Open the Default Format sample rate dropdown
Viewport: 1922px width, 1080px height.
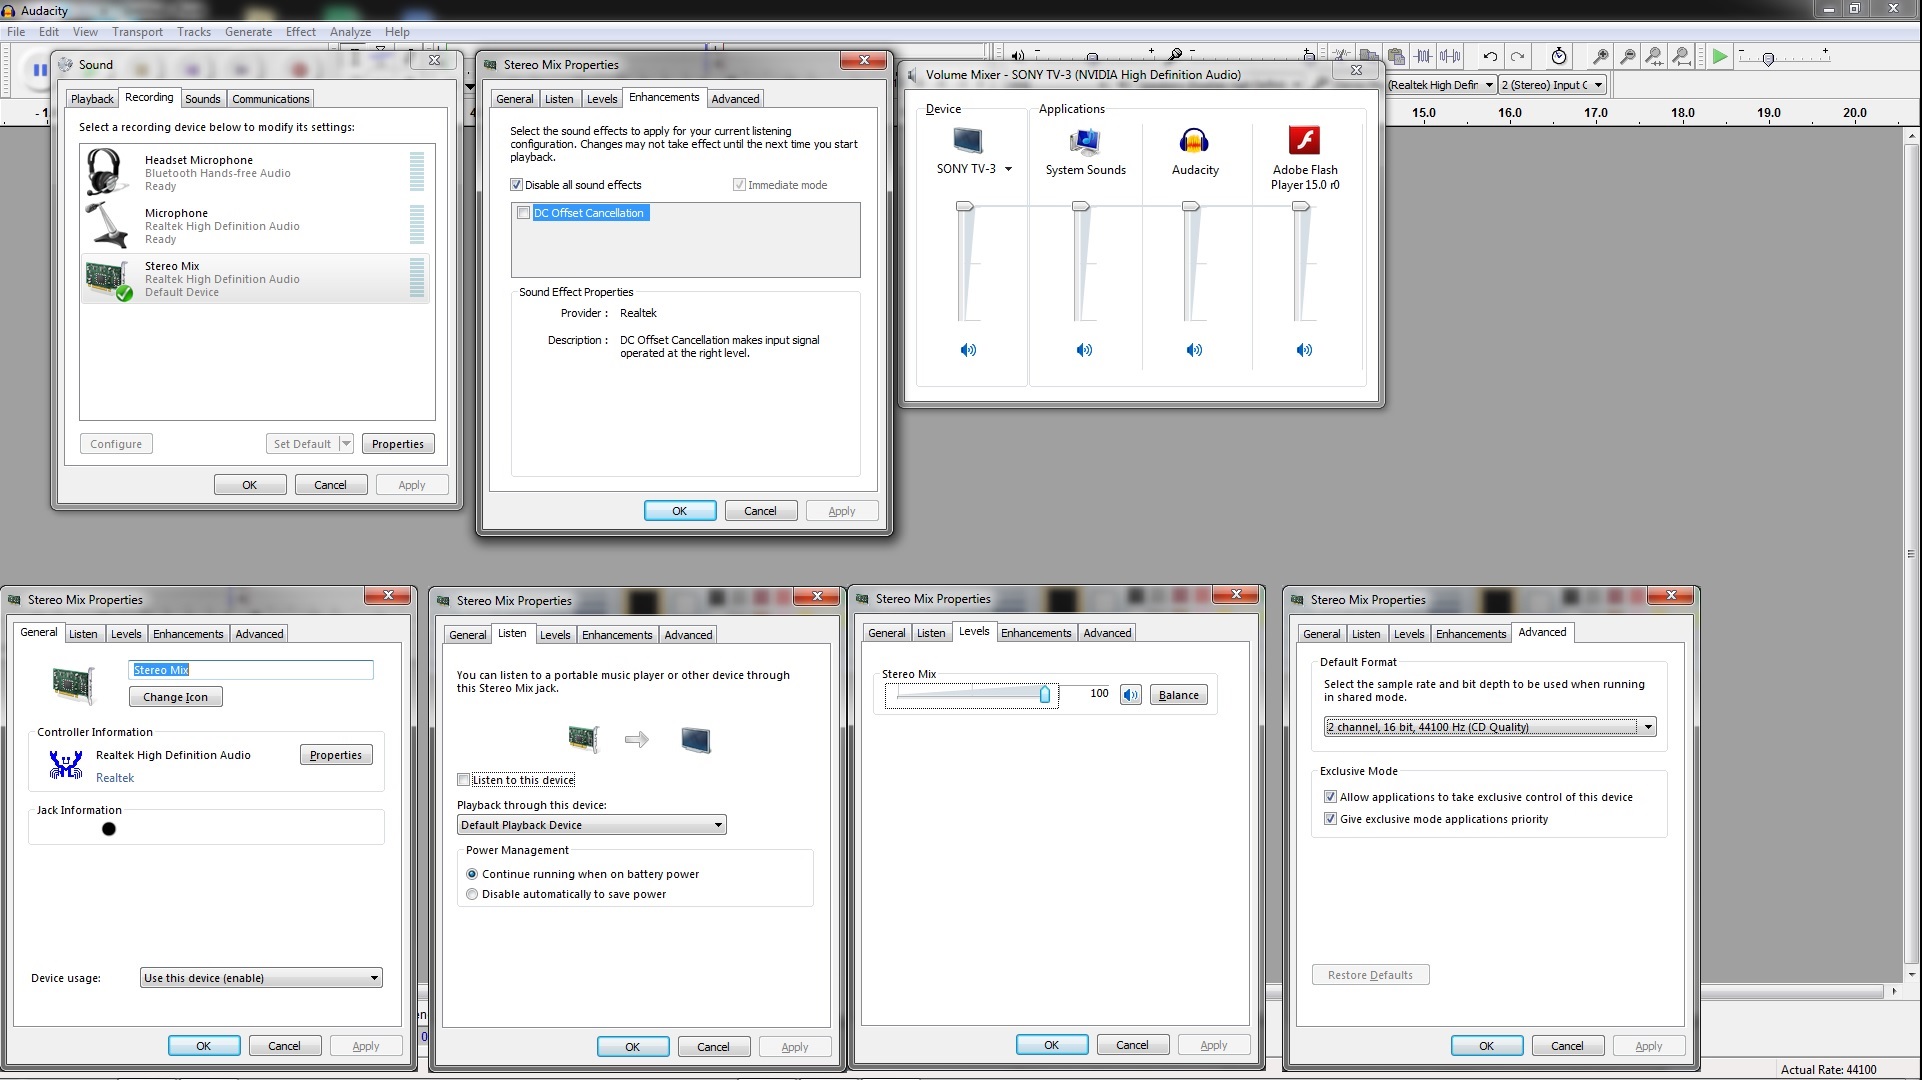1490,727
